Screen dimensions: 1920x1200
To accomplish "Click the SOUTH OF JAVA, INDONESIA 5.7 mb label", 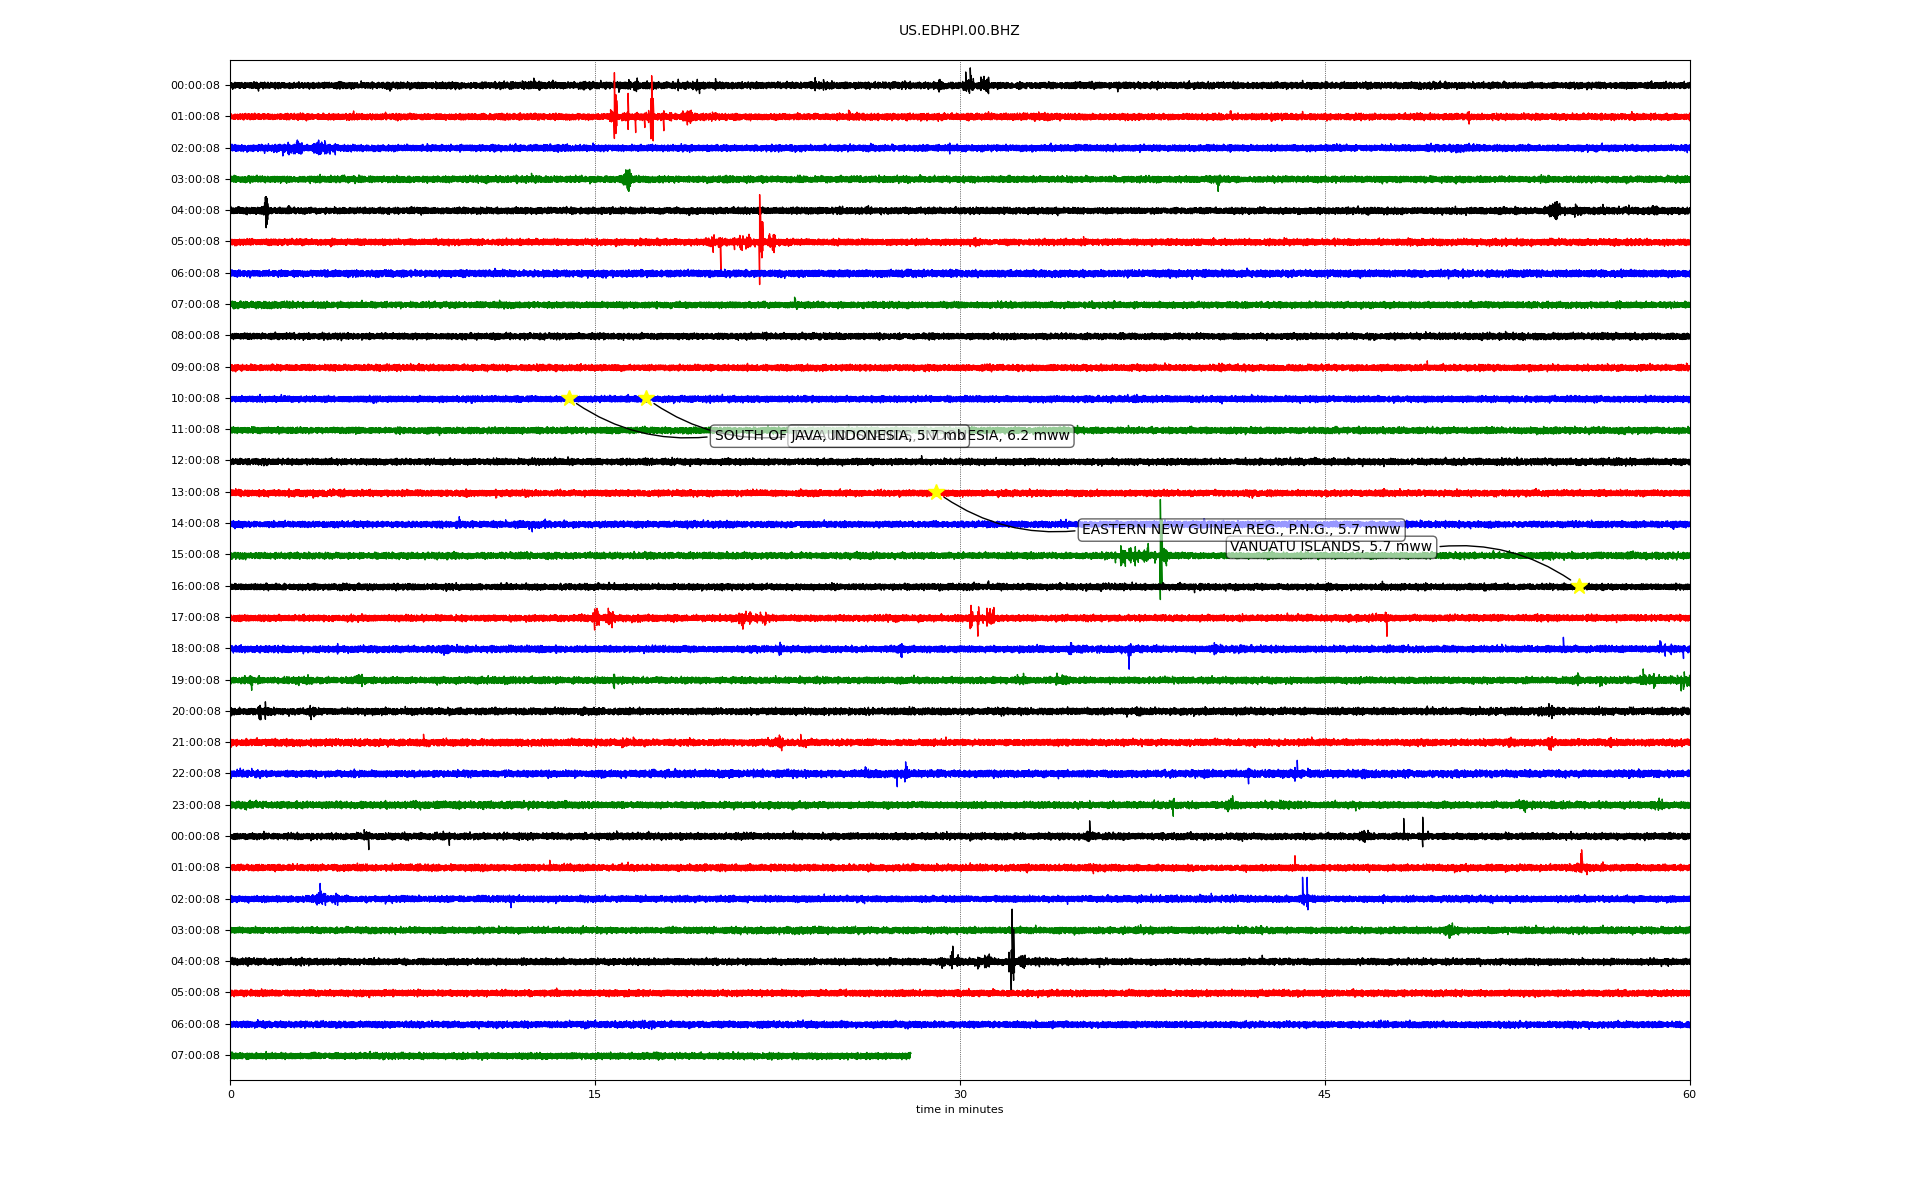I will 840,436.
